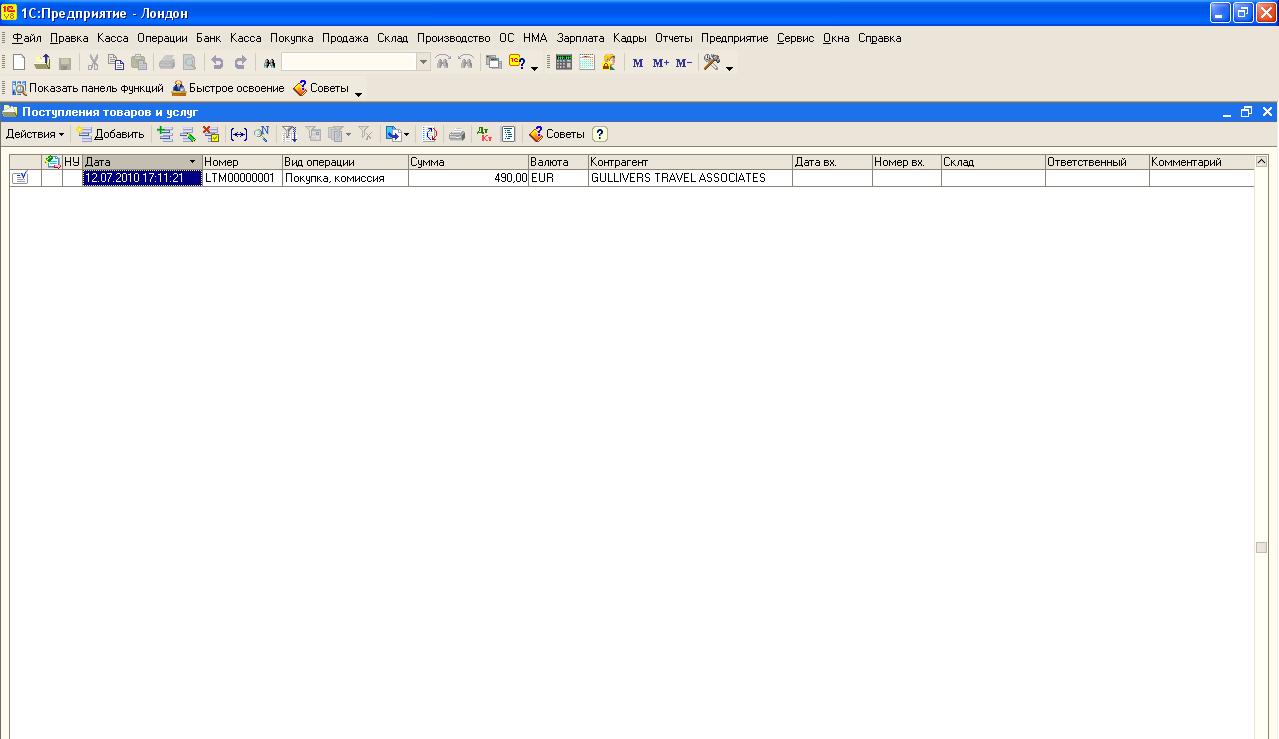The height and width of the screenshot is (739, 1279).
Task: Click the vertical scrollbar up arrow in list
Action: point(1261,161)
